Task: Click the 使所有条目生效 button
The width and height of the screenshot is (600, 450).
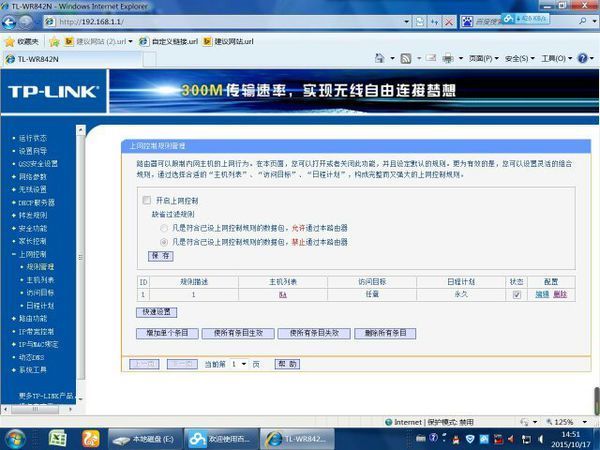Action: pyautogui.click(x=238, y=333)
